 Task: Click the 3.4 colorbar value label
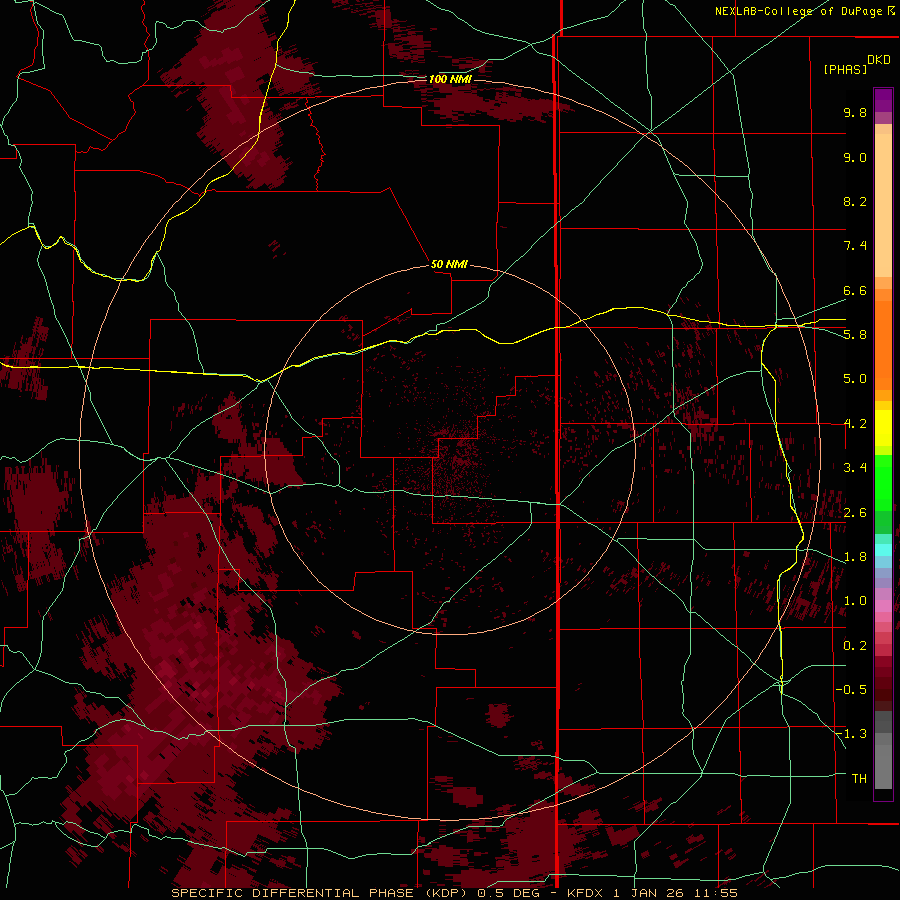[x=855, y=468]
